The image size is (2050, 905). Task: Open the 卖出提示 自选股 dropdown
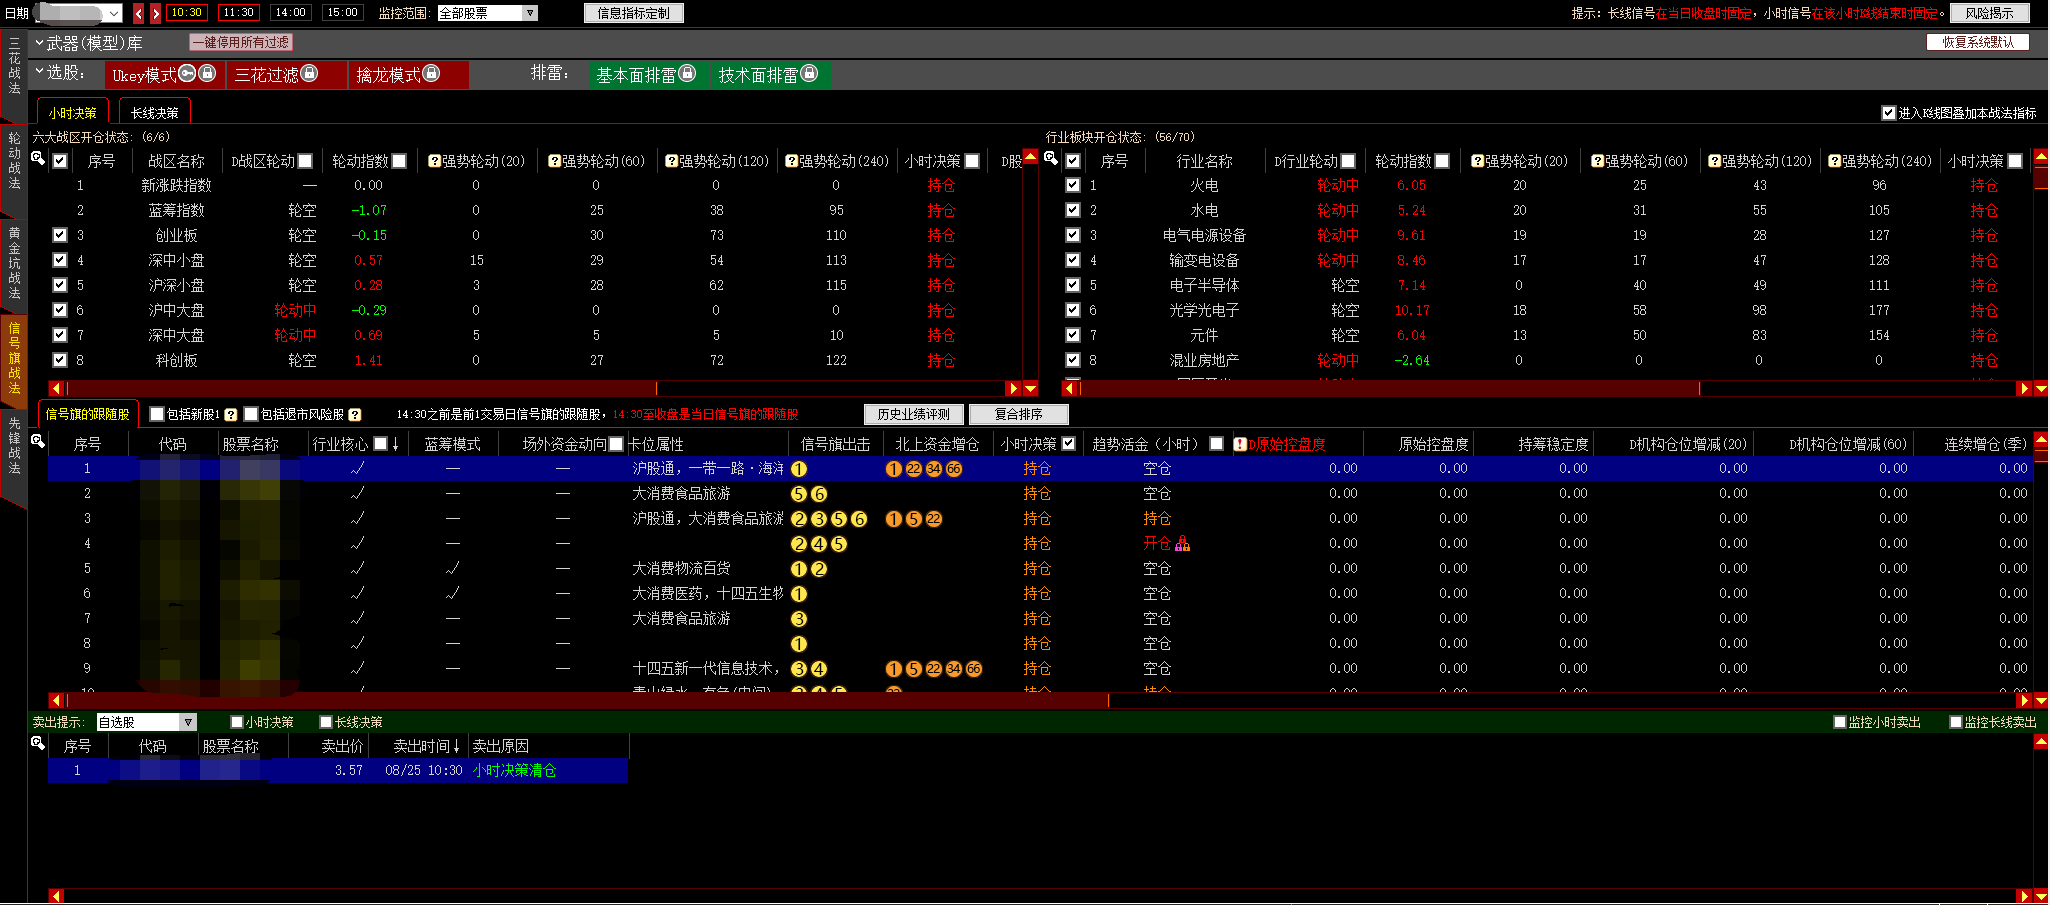point(187,722)
